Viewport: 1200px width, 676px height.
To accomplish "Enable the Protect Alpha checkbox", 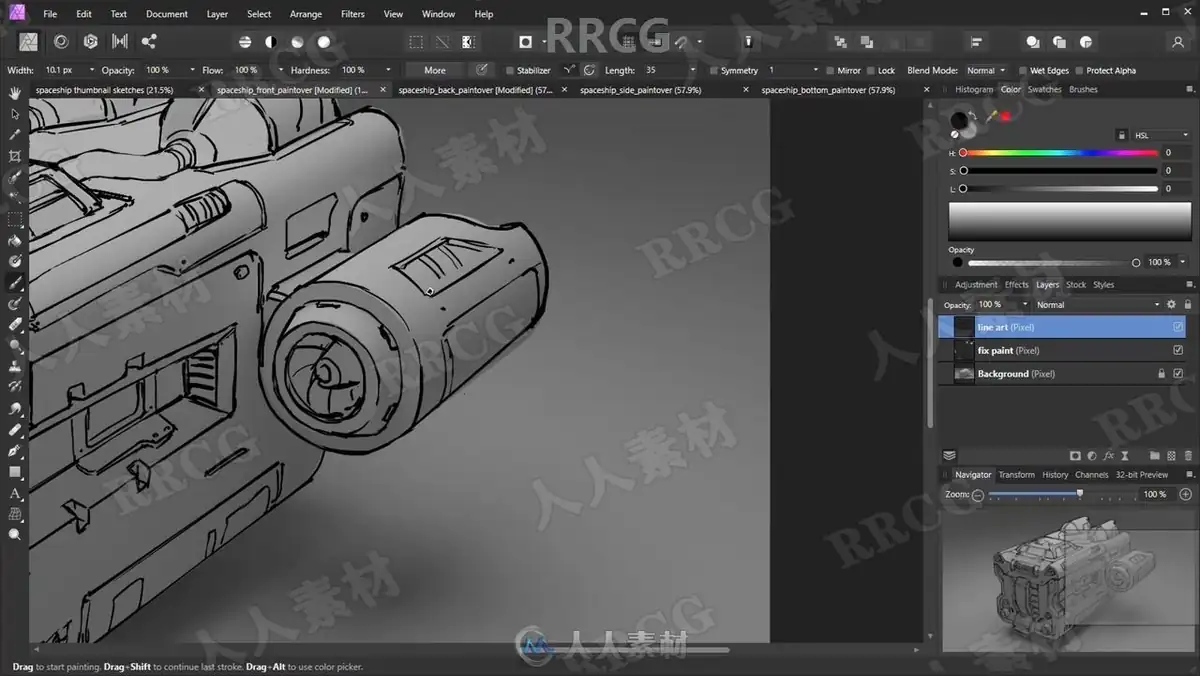I will (1079, 71).
